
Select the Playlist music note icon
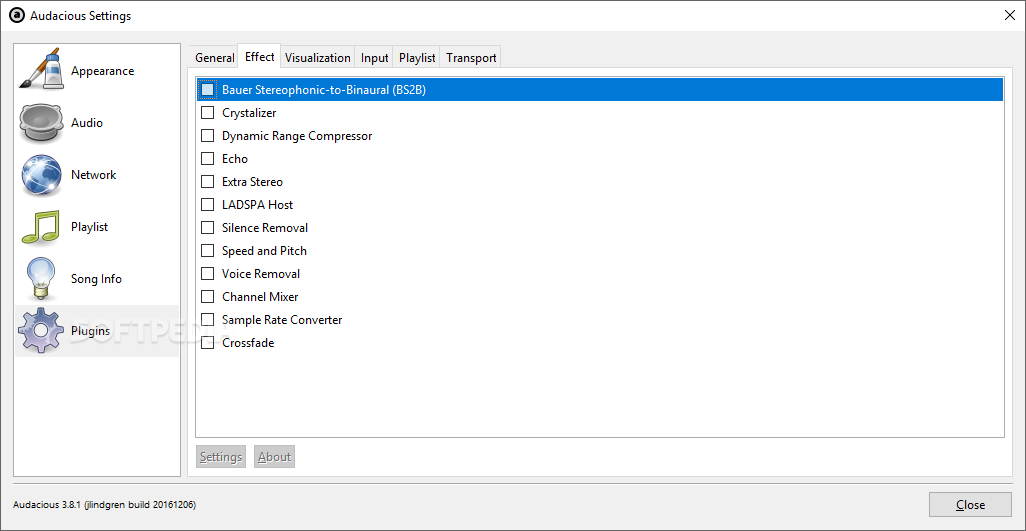coord(41,227)
